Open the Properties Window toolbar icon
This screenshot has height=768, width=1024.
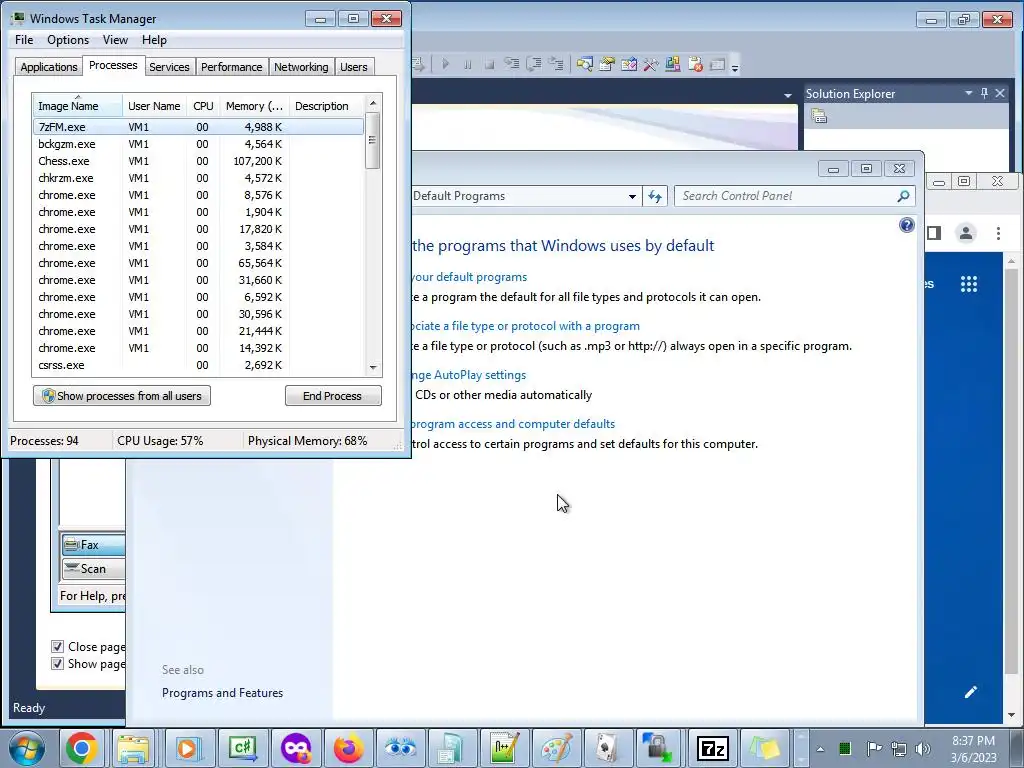607,64
